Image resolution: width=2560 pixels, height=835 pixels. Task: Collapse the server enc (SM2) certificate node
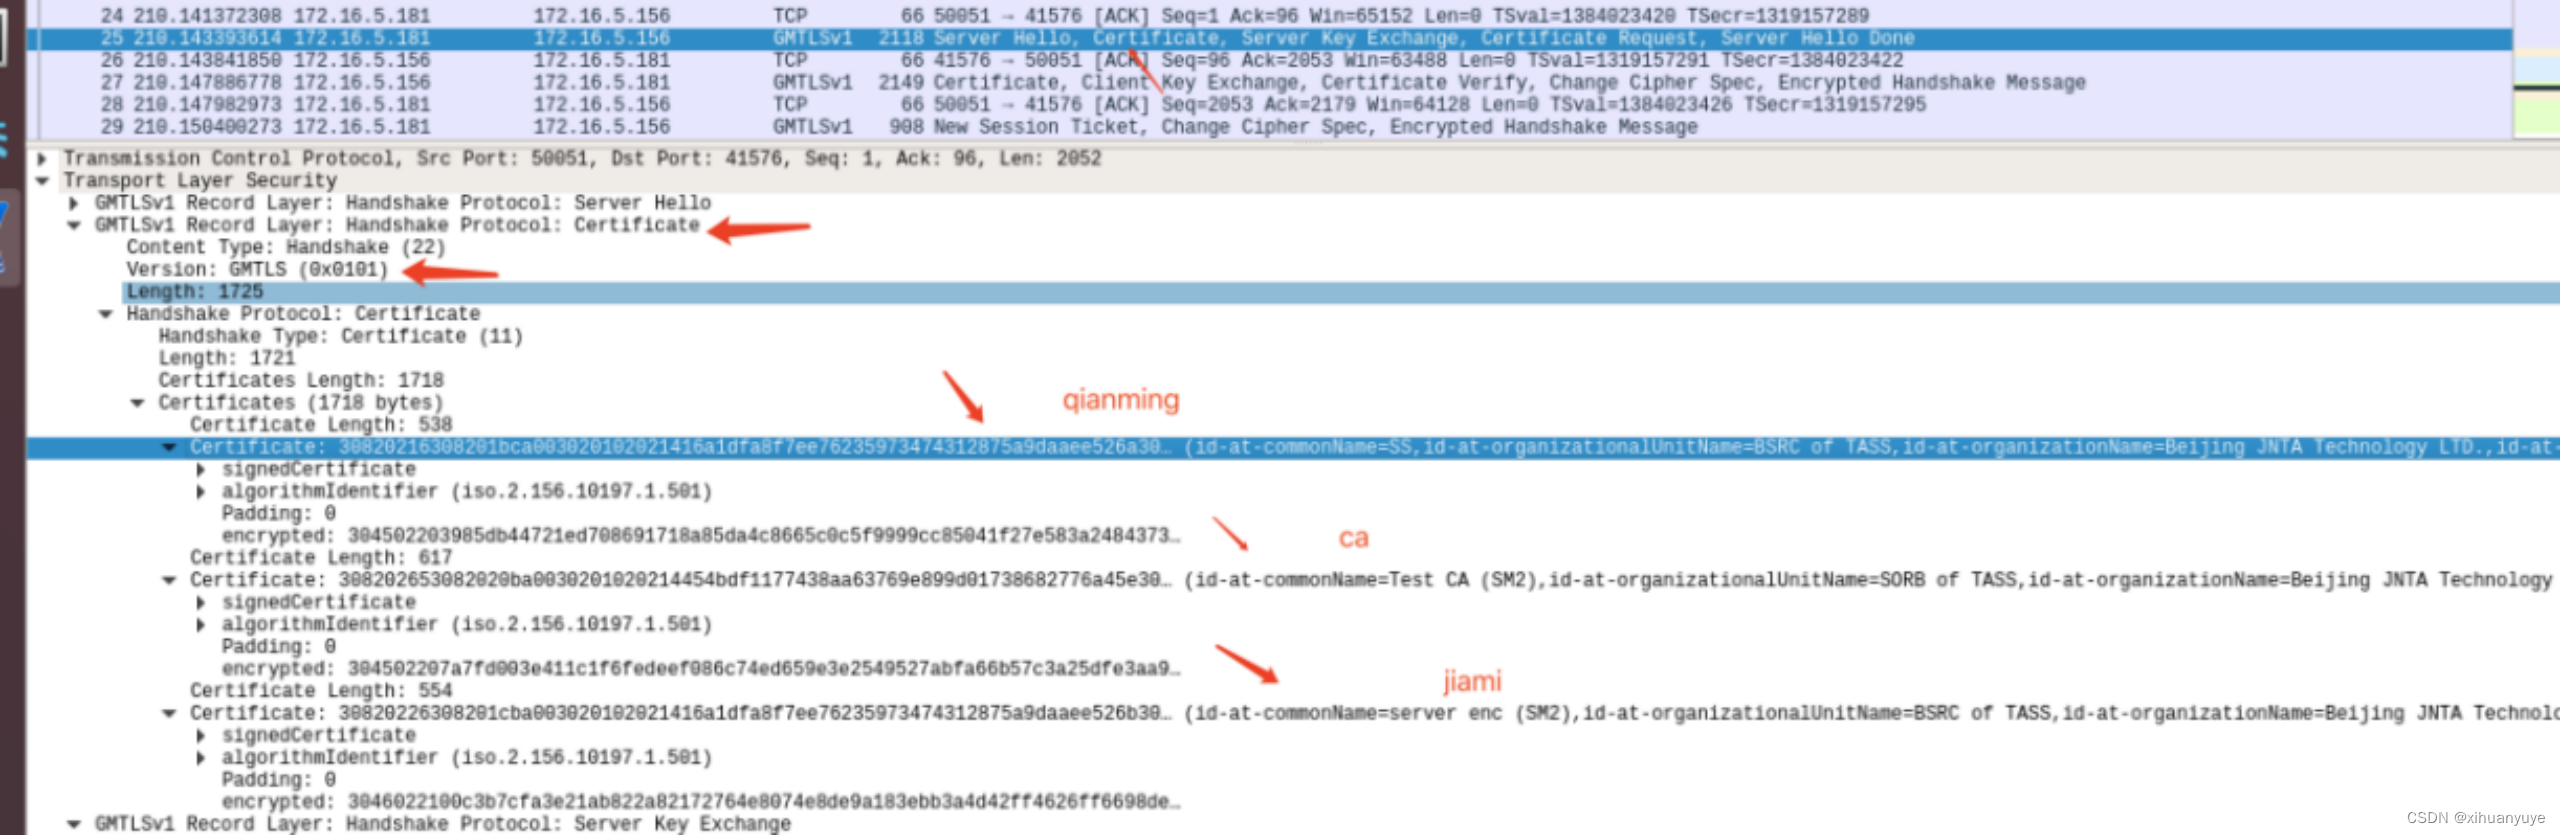click(169, 713)
